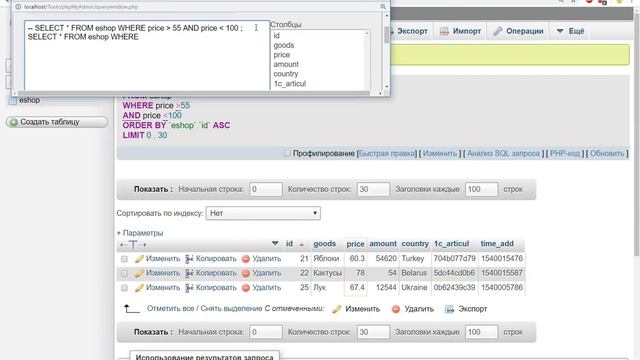Sort results by amount column
The width and height of the screenshot is (640, 360).
point(383,244)
